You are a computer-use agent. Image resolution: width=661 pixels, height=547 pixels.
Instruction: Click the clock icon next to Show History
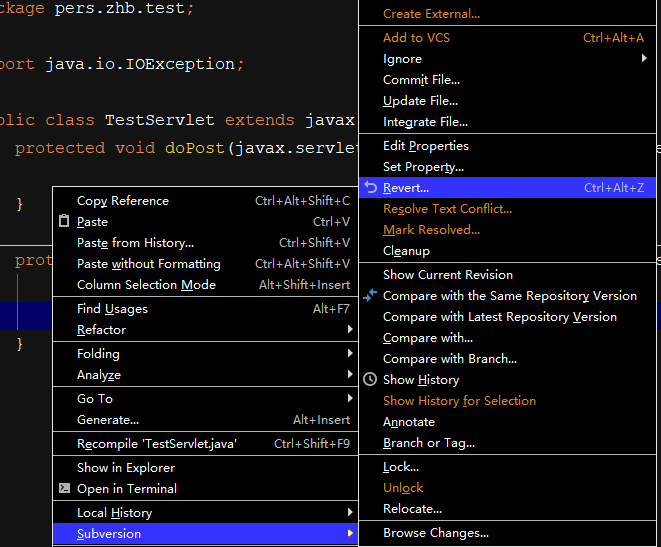point(370,379)
